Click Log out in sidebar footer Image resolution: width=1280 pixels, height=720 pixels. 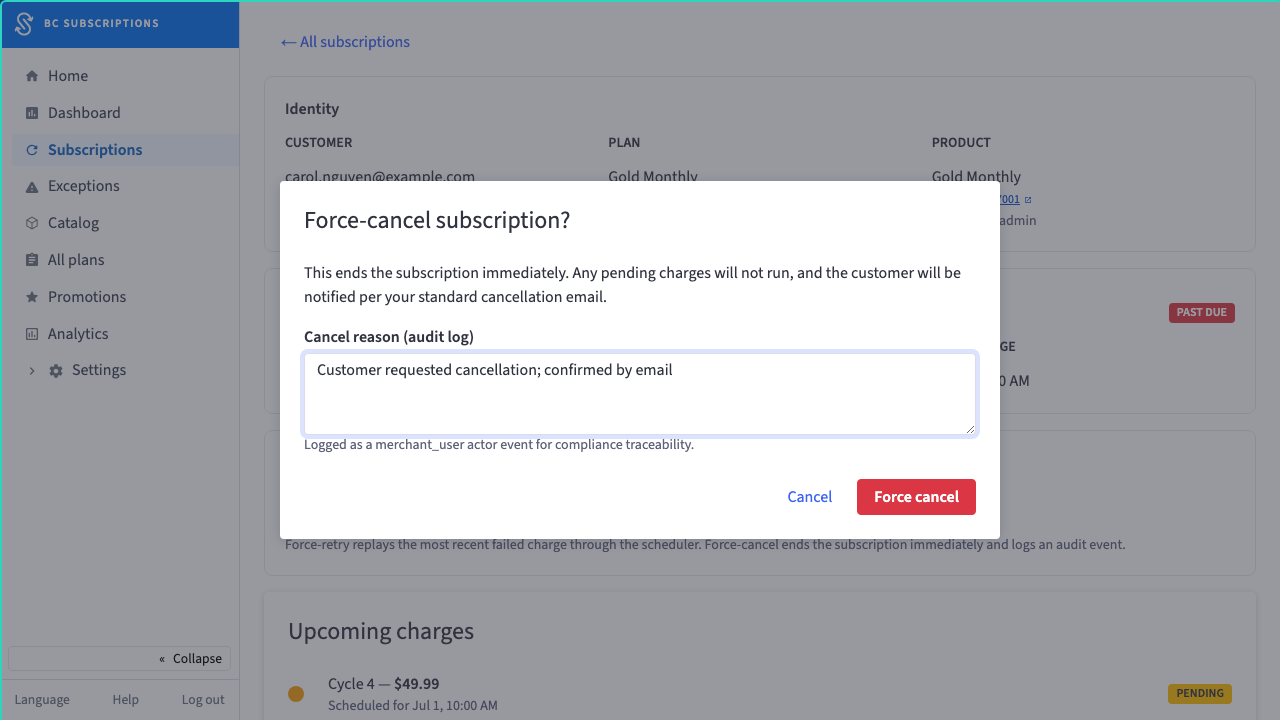(203, 700)
